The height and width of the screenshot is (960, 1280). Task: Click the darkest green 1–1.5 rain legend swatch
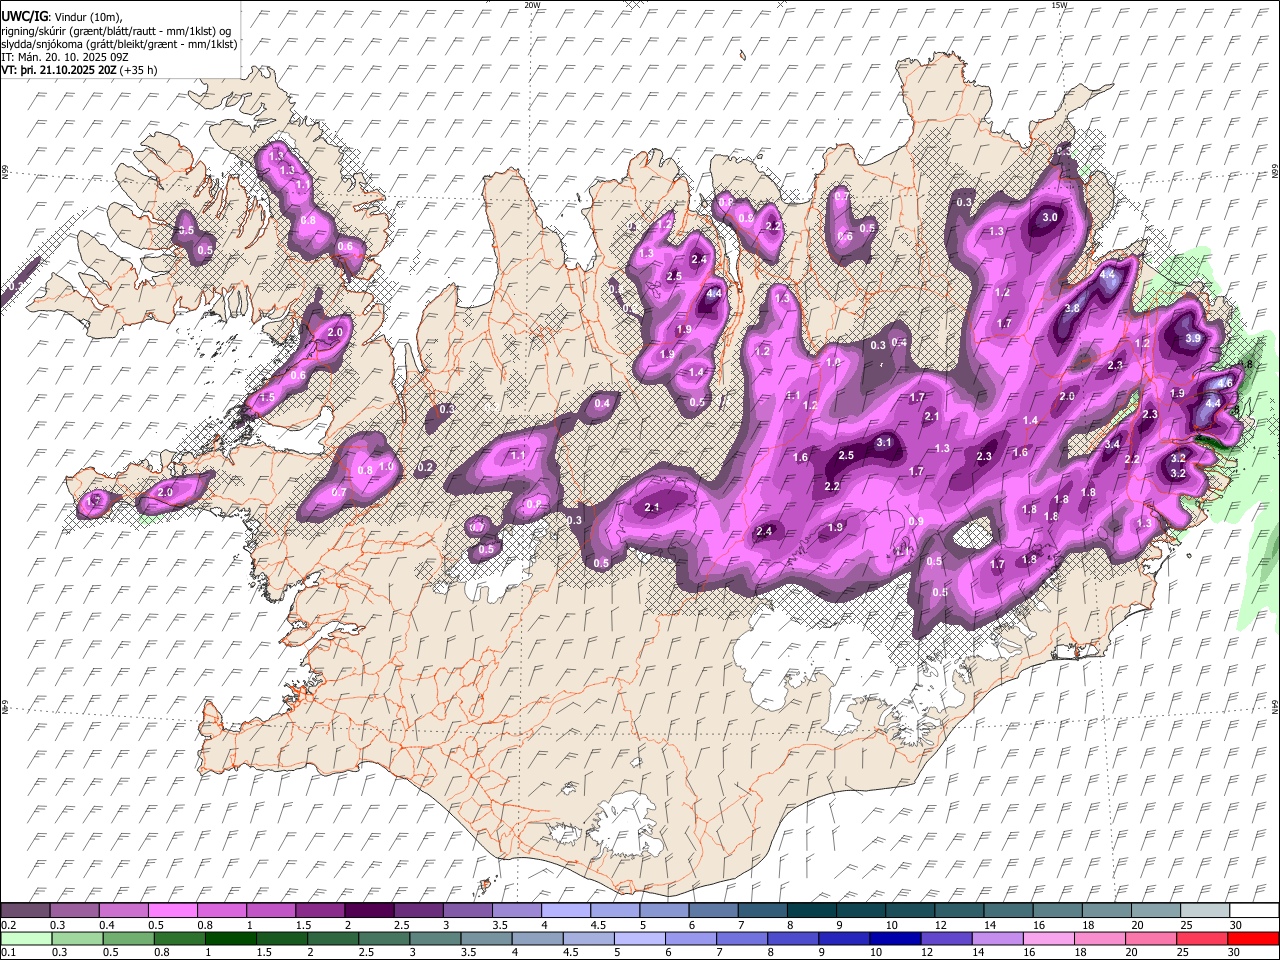tap(230, 938)
